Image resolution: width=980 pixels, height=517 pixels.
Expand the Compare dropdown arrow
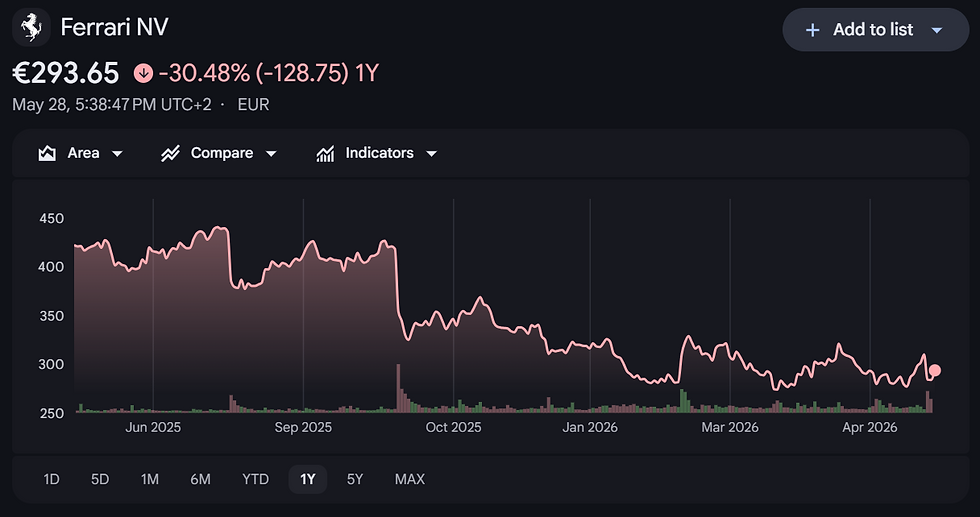[x=271, y=154]
